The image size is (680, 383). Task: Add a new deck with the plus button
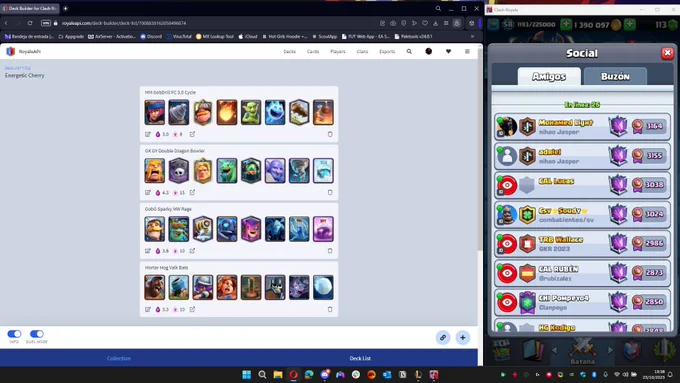463,337
